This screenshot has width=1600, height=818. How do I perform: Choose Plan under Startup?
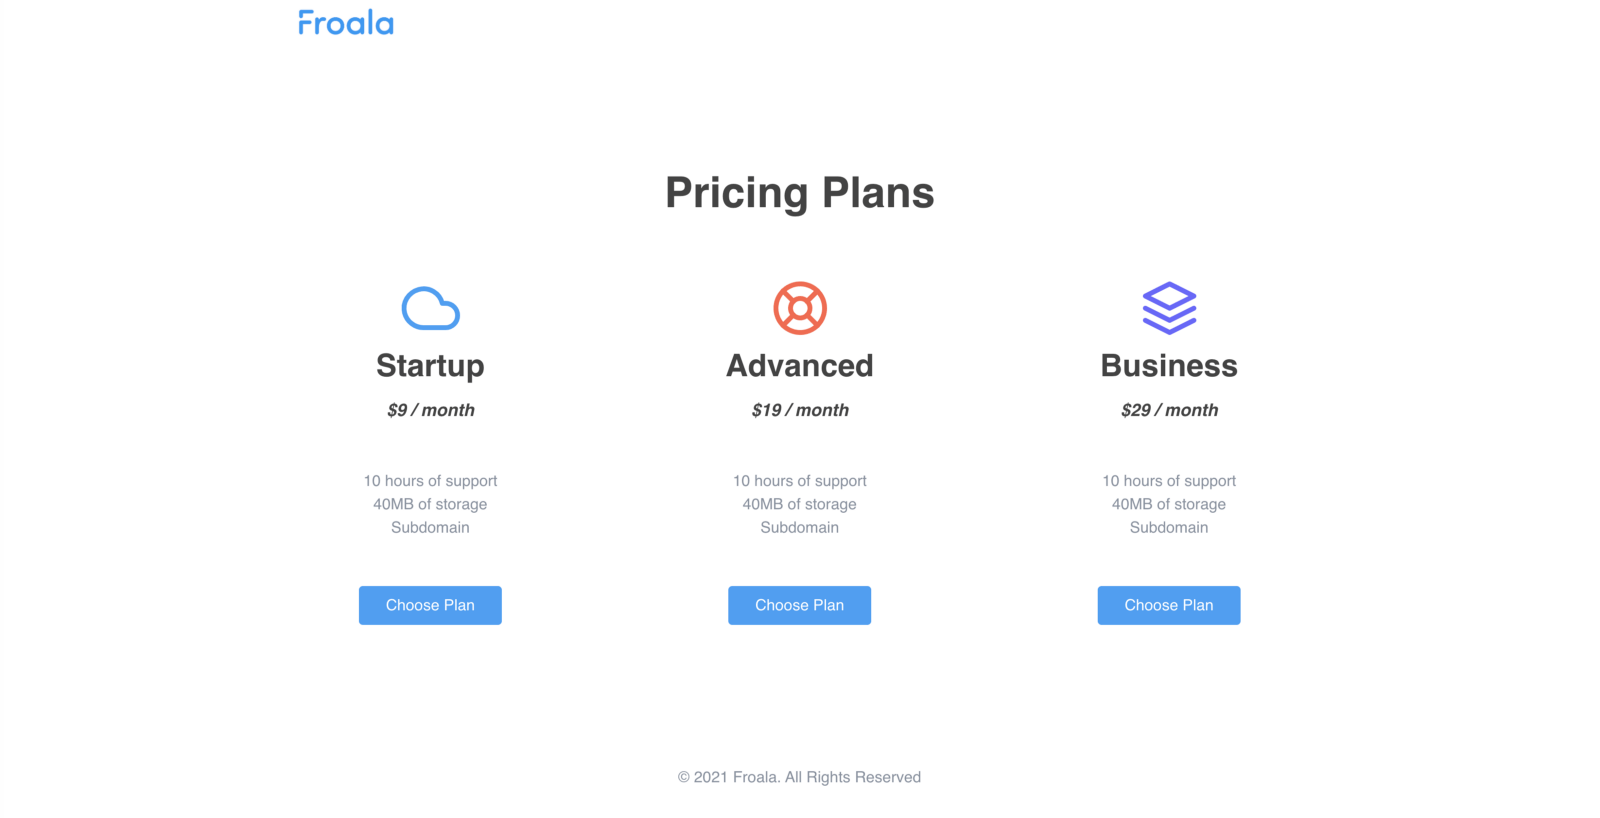point(430,605)
